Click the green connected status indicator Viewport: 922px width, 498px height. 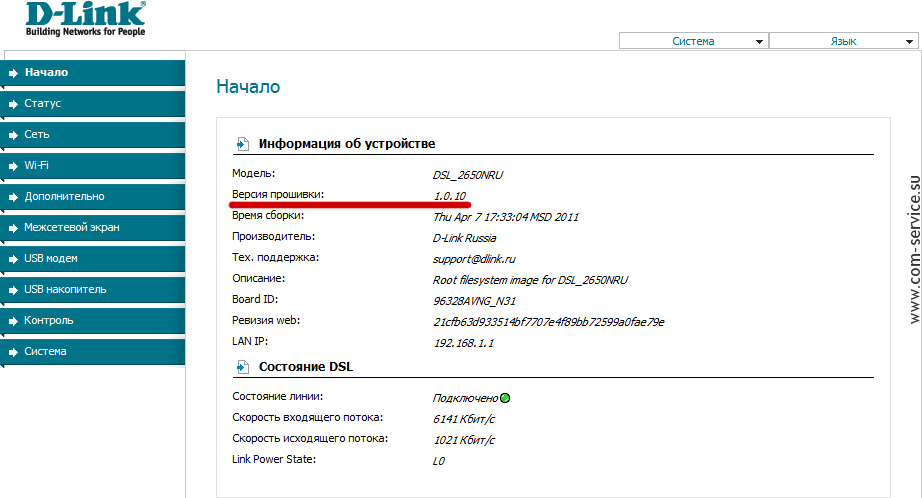pyautogui.click(x=505, y=398)
